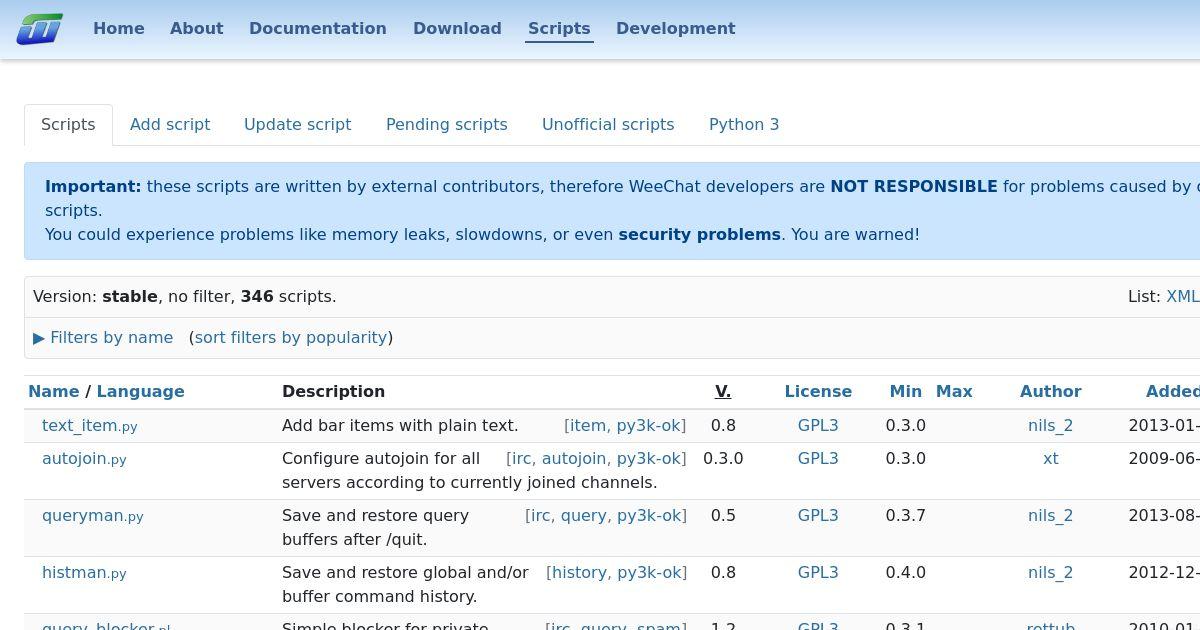1200x630 pixels.
Task: Click GPL3 license in text_item row
Action: (x=818, y=426)
